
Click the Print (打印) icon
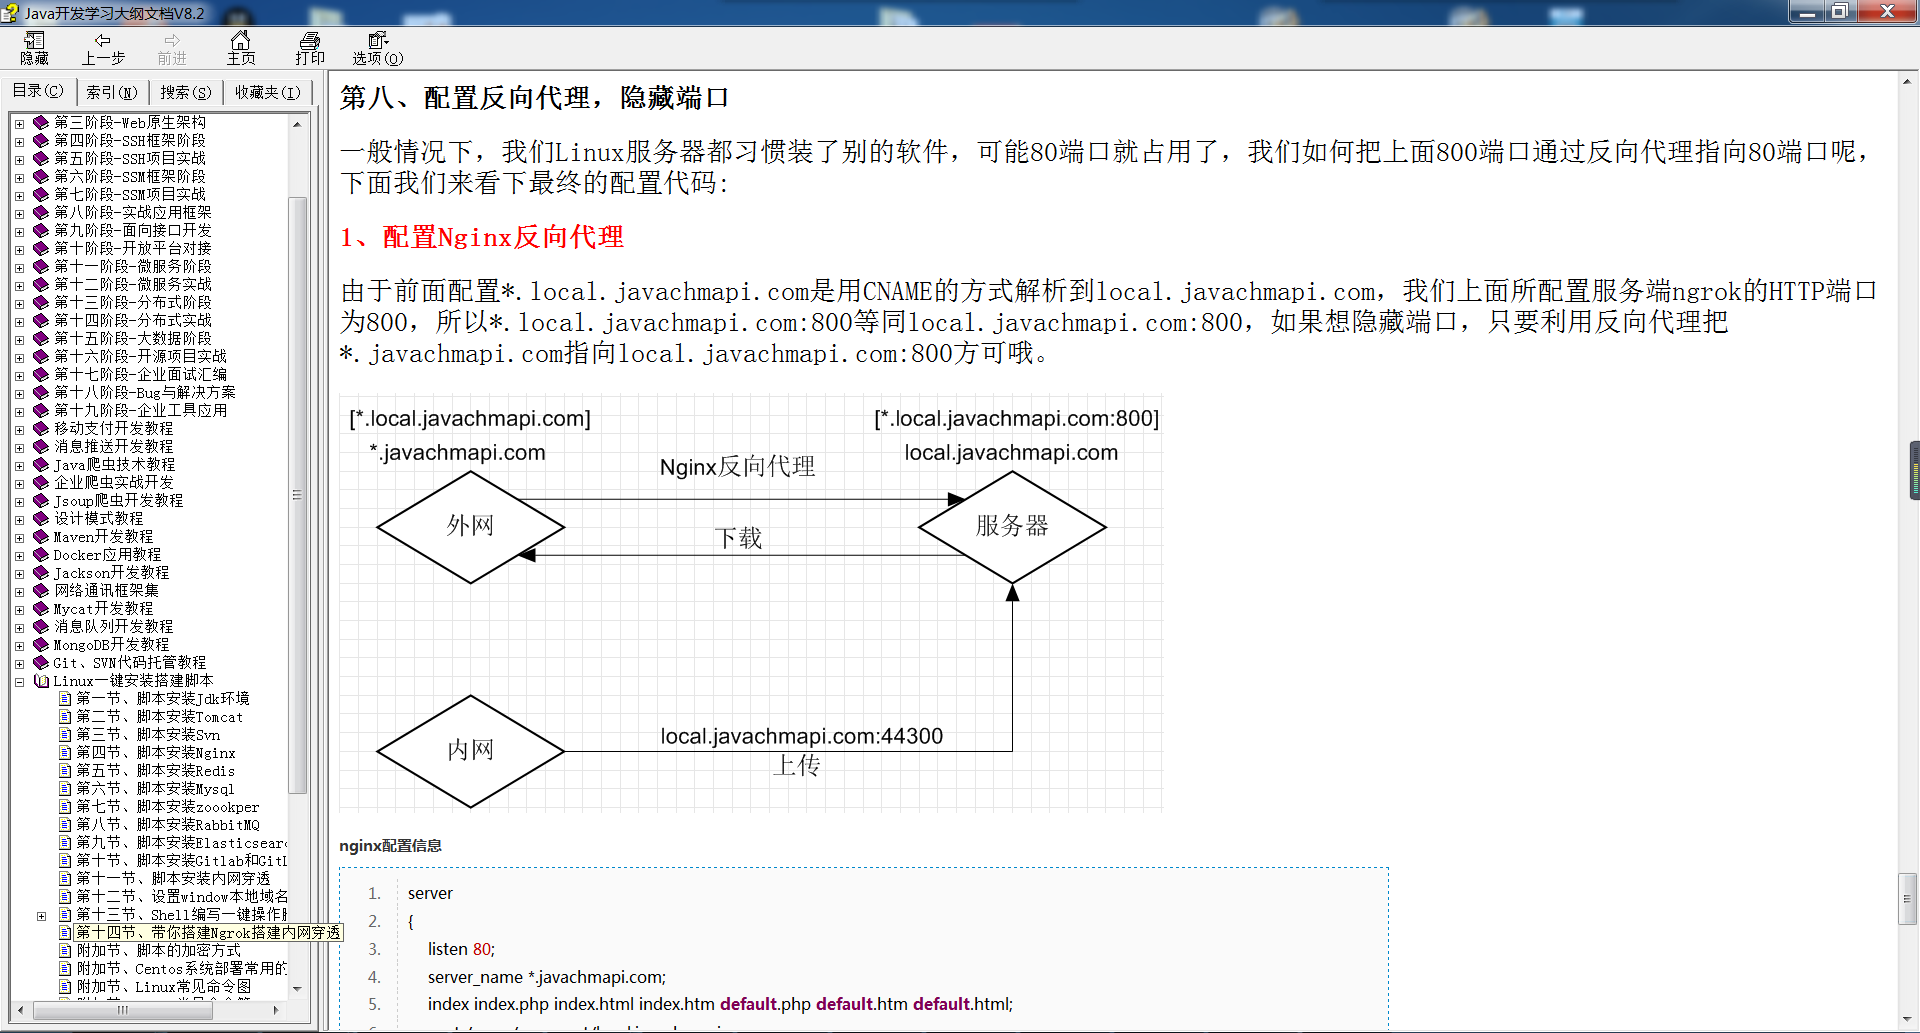(310, 41)
